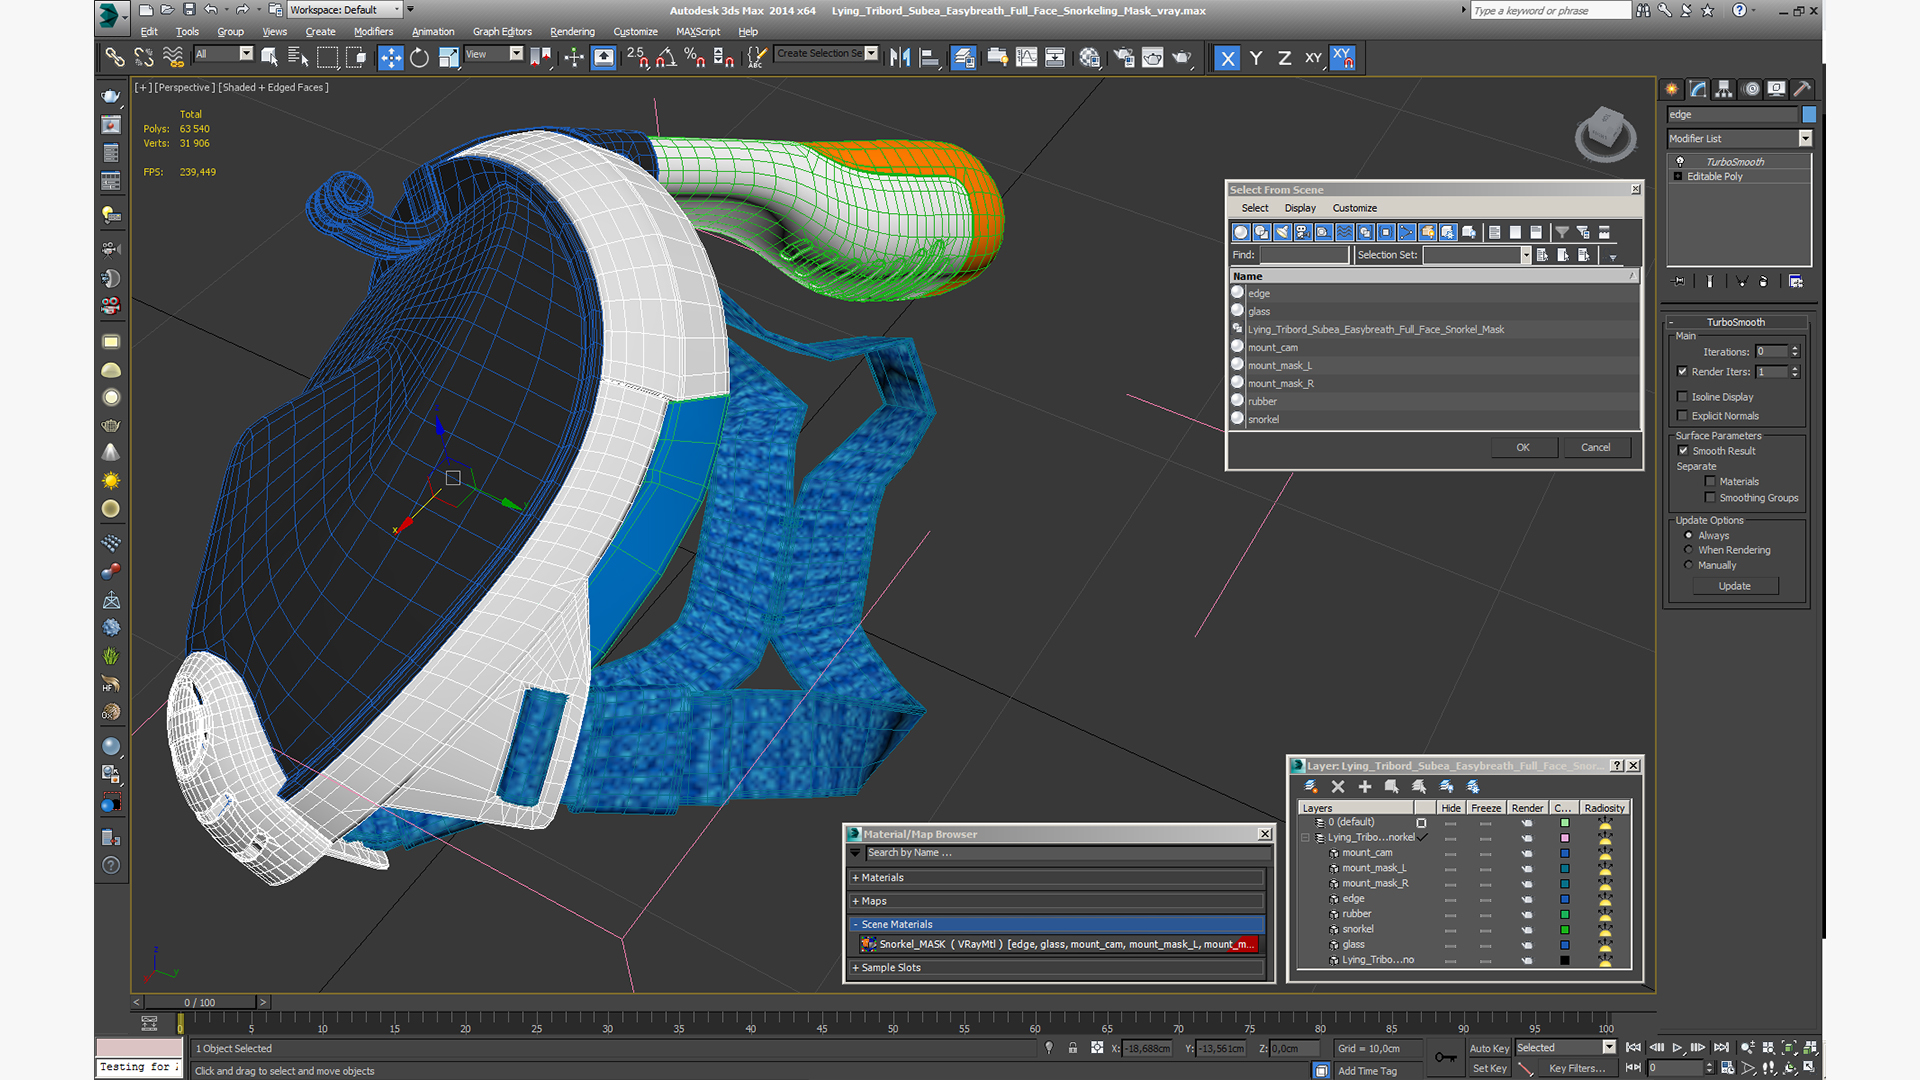Go to end of animation
The width and height of the screenshot is (1920, 1080).
1721,1048
